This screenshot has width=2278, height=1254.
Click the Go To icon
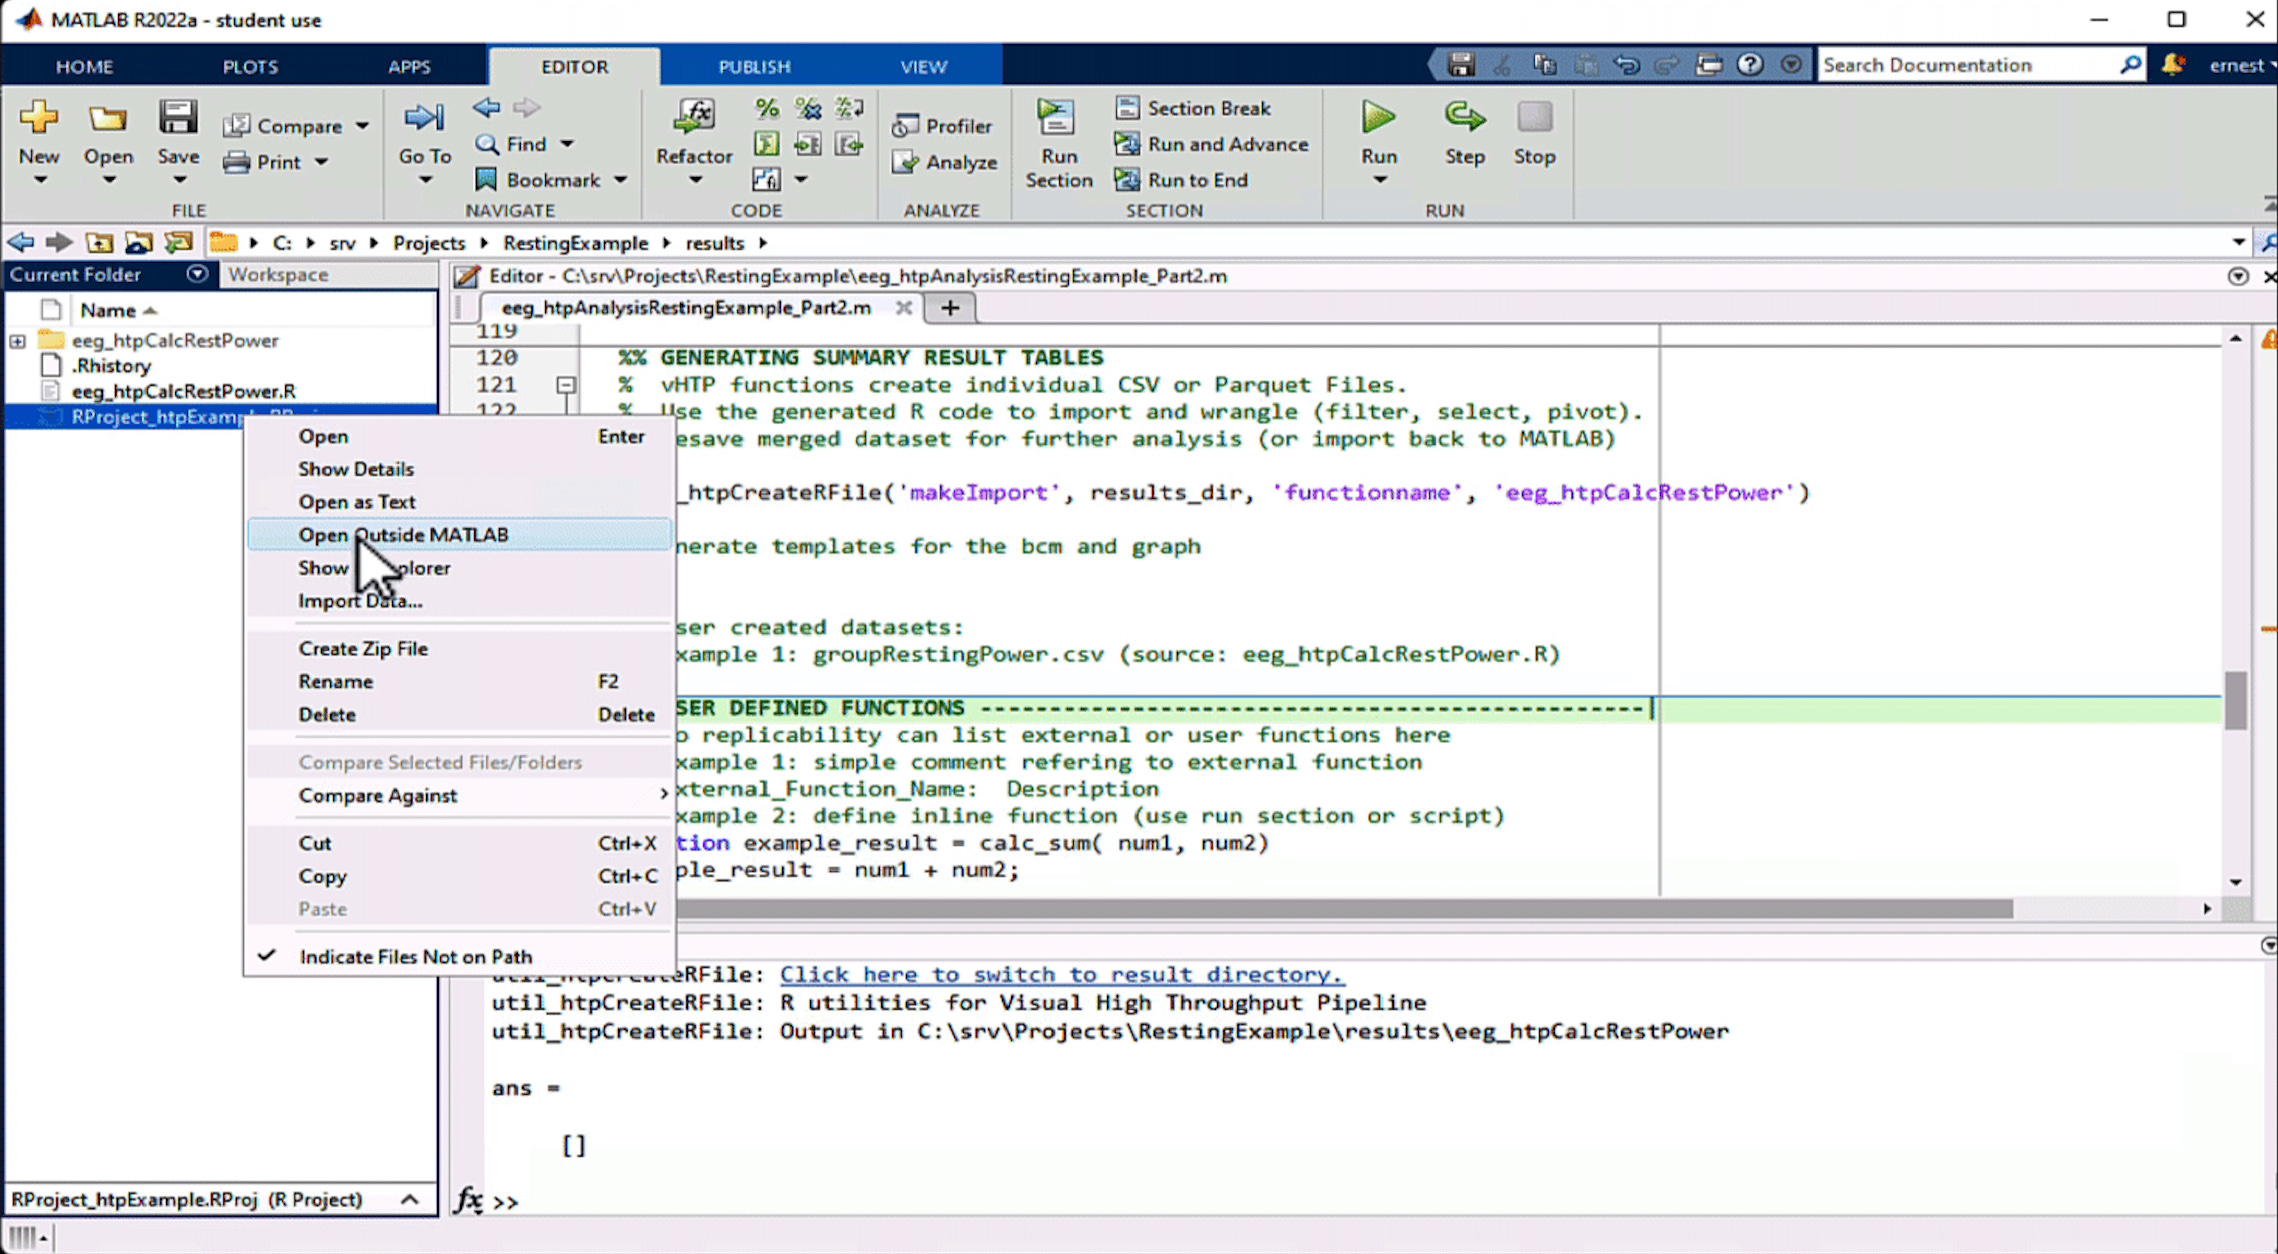[x=424, y=118]
